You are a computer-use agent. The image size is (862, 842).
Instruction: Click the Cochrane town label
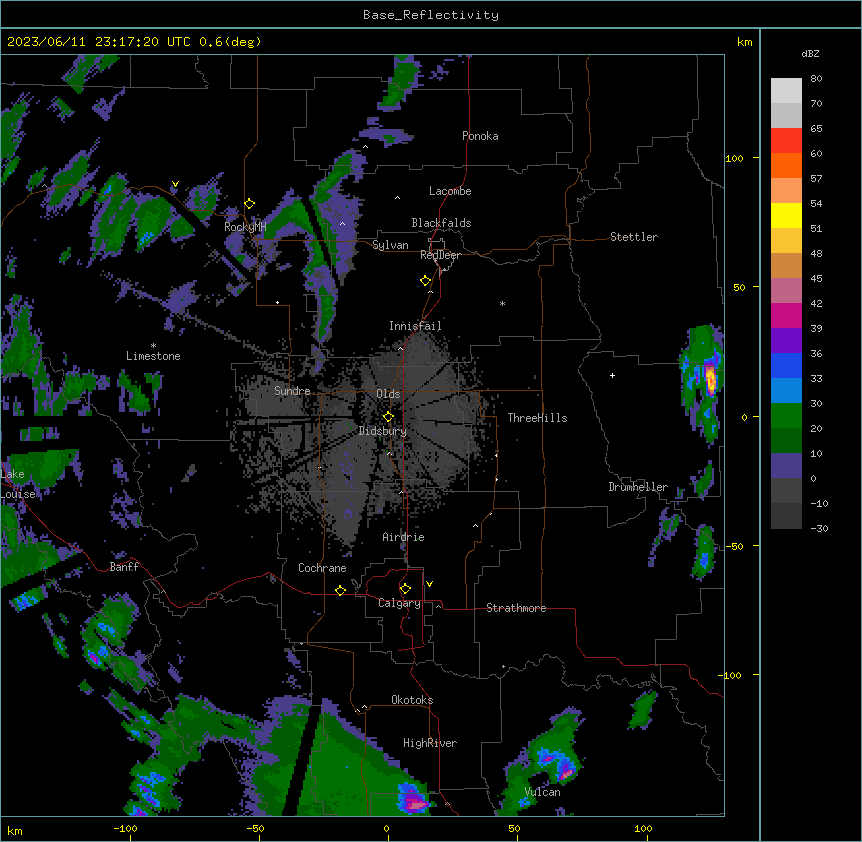tap(322, 568)
